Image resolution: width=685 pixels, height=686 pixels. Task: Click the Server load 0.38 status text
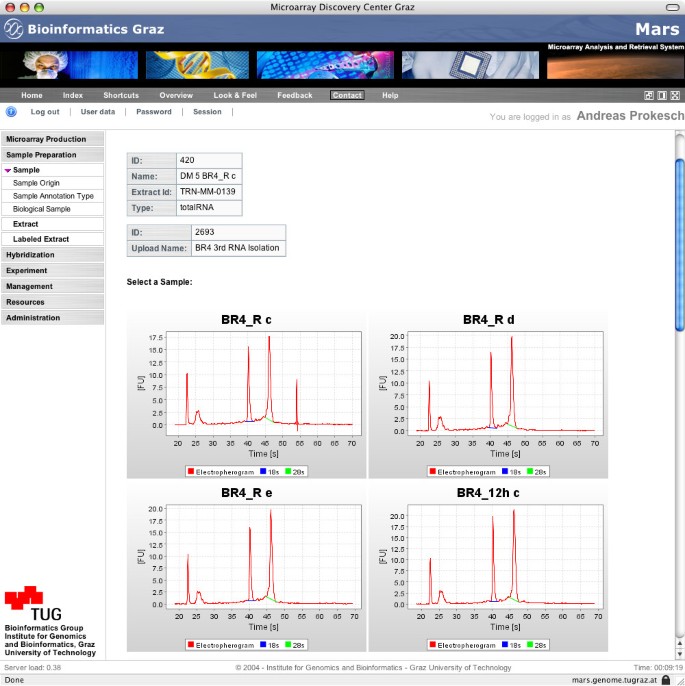(x=33, y=668)
